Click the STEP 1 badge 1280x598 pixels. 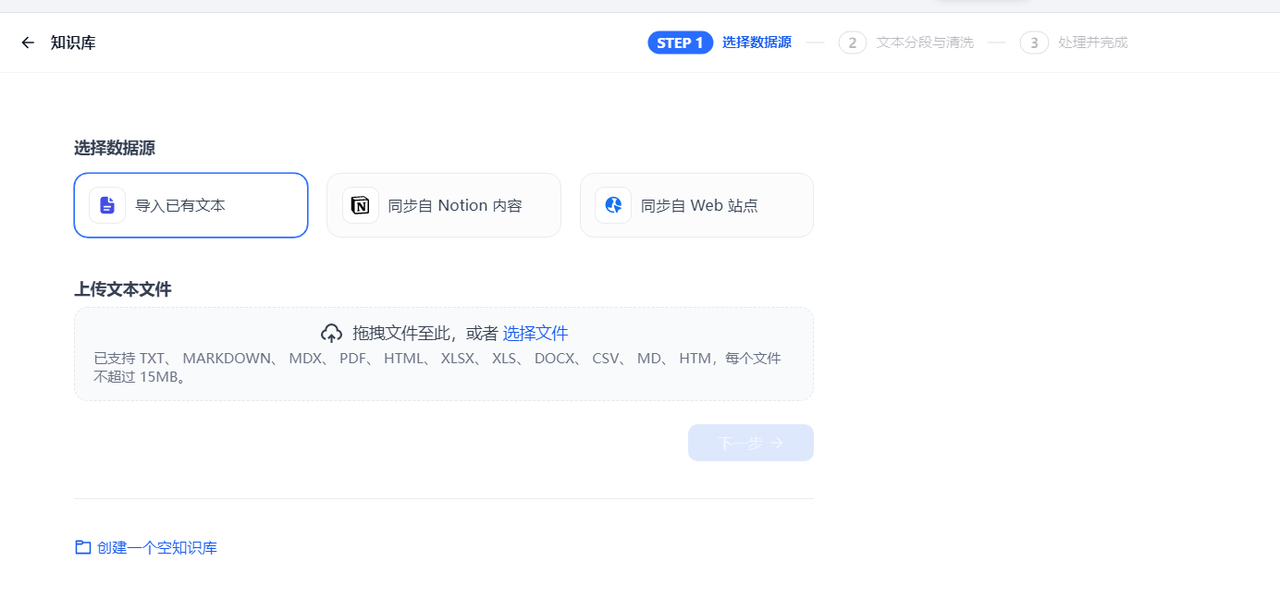(680, 43)
